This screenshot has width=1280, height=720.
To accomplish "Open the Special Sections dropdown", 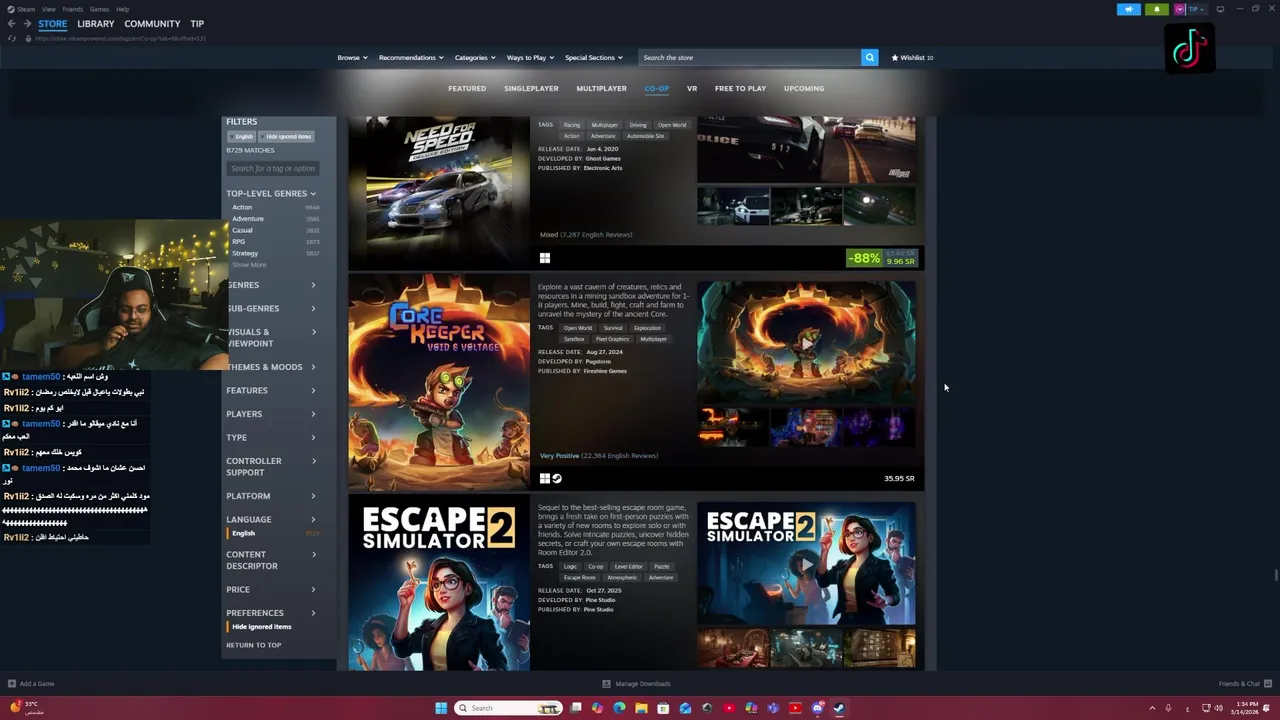I will (593, 57).
